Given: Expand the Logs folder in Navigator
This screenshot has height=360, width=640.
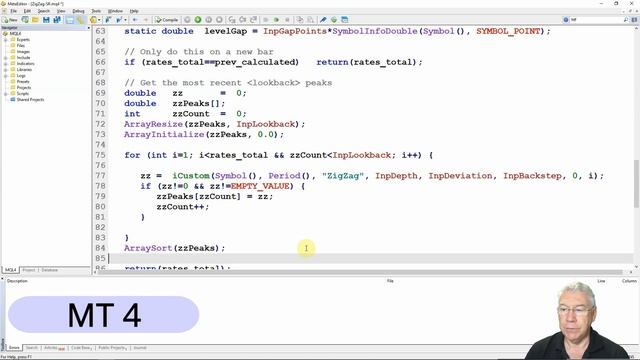Looking at the screenshot, I should pos(6,76).
